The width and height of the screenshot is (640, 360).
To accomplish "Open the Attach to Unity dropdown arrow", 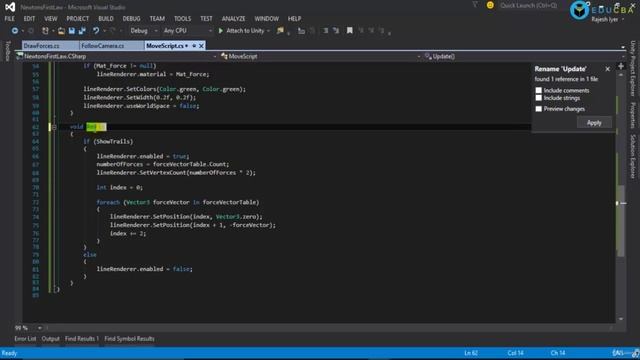I will click(268, 31).
